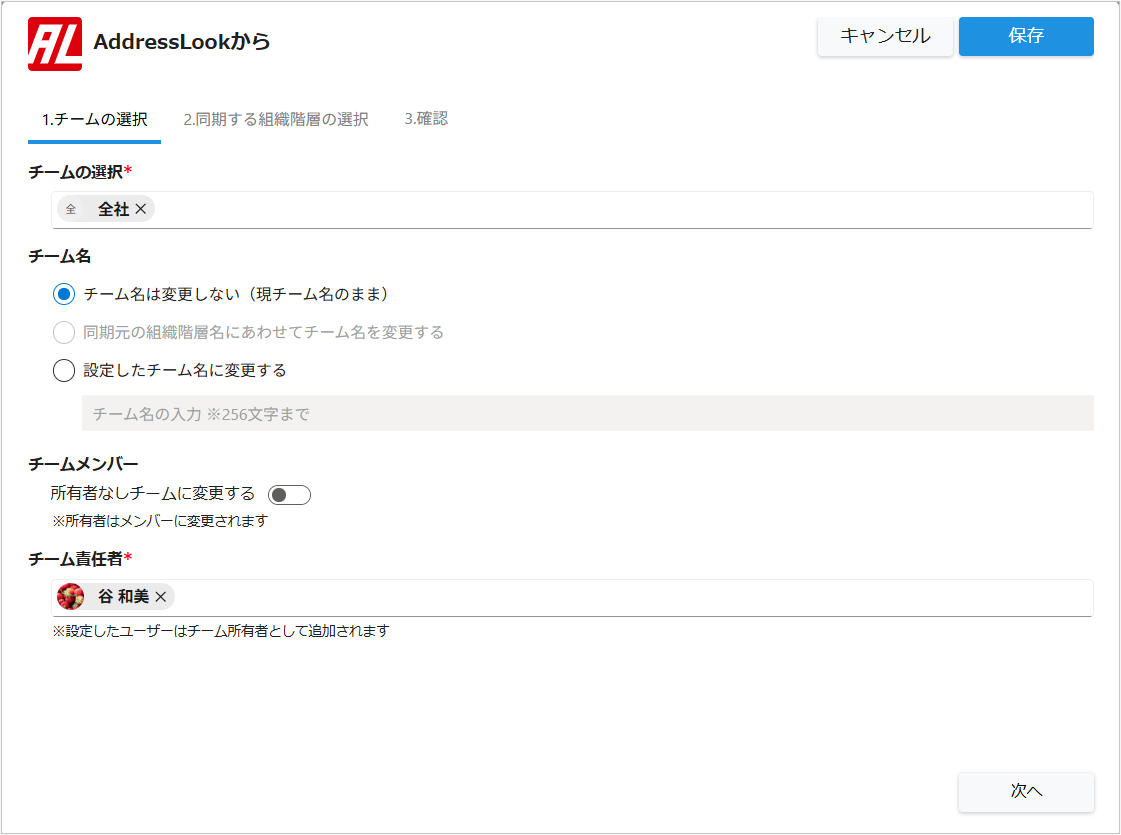1121x835 pixels.
Task: Open the チームの選択 picker field
Action: 620,209
